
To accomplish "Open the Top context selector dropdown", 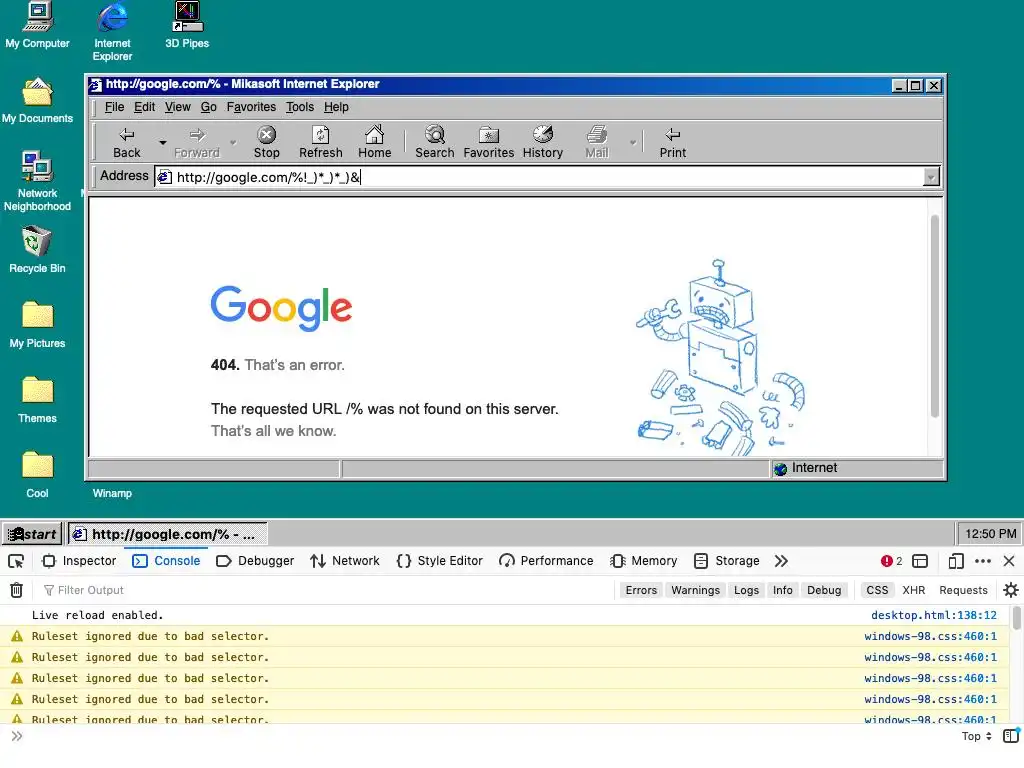I will click(x=976, y=736).
